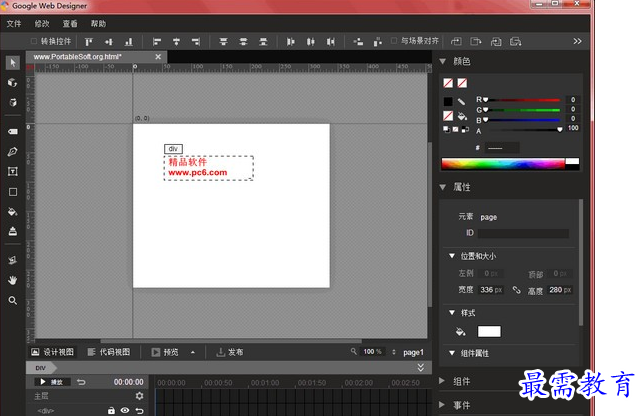
Task: Expand the 组件 panel
Action: tap(442, 381)
